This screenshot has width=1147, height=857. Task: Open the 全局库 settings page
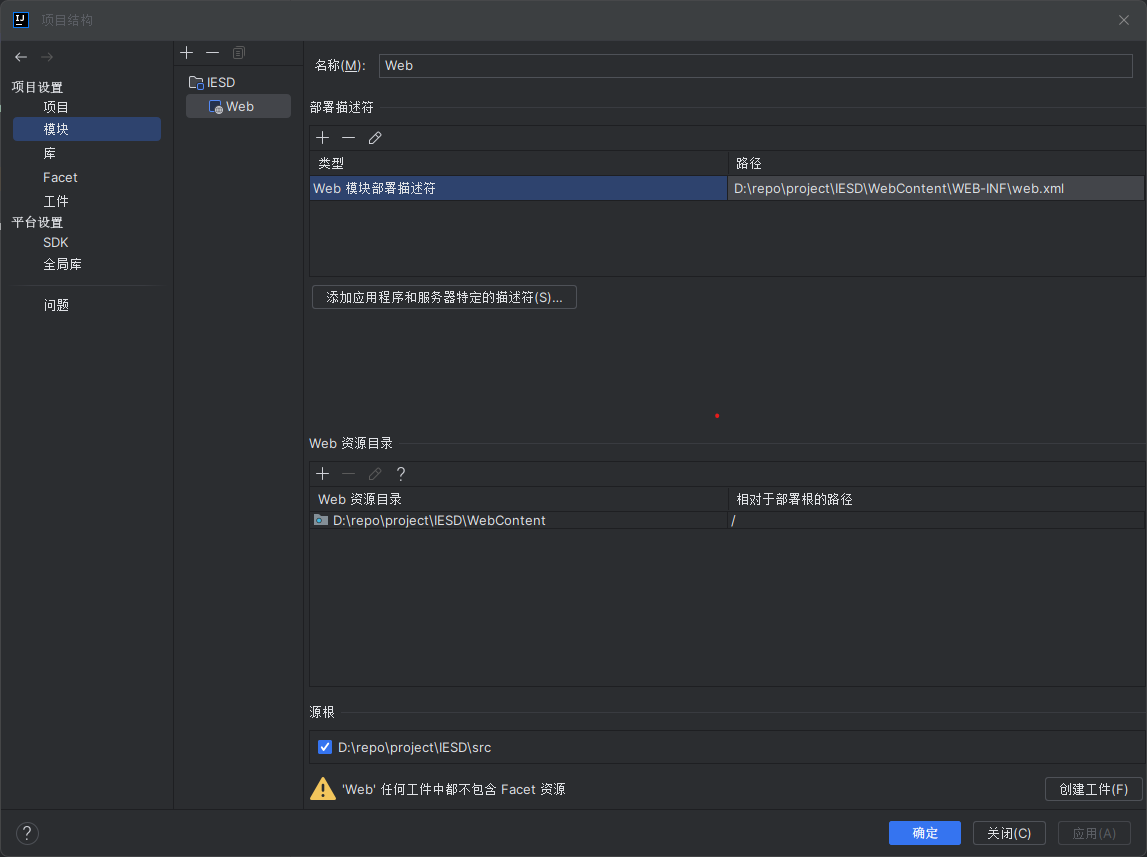62,264
